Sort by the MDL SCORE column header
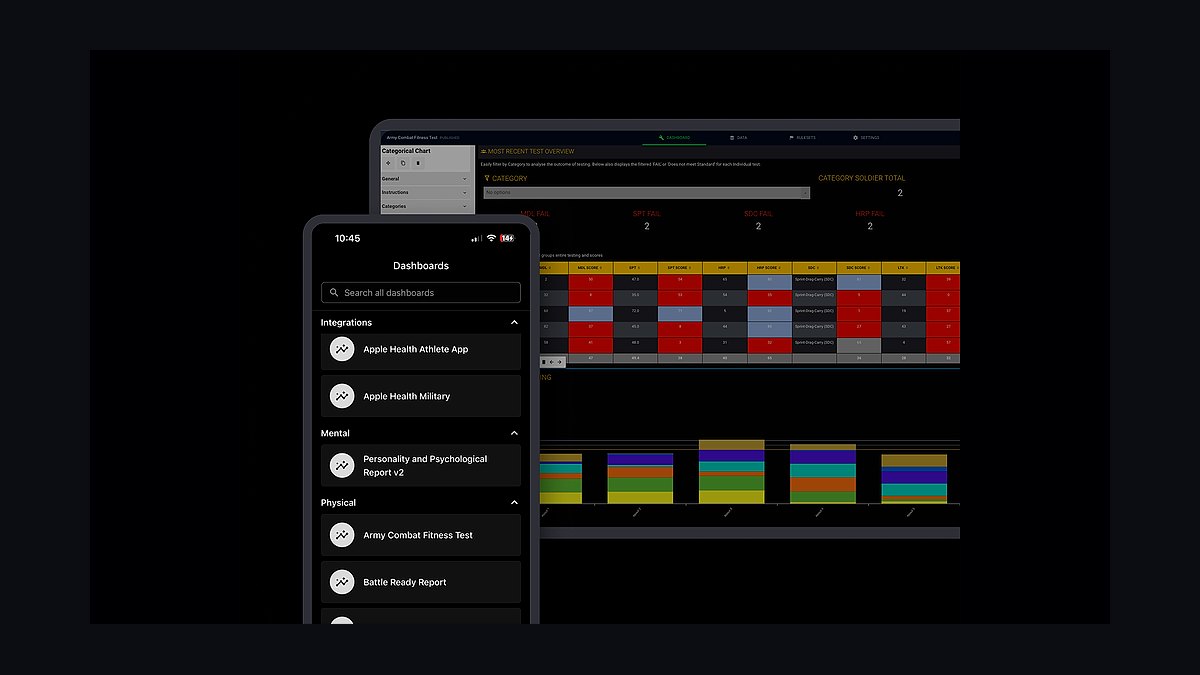1200x675 pixels. [x=591, y=268]
